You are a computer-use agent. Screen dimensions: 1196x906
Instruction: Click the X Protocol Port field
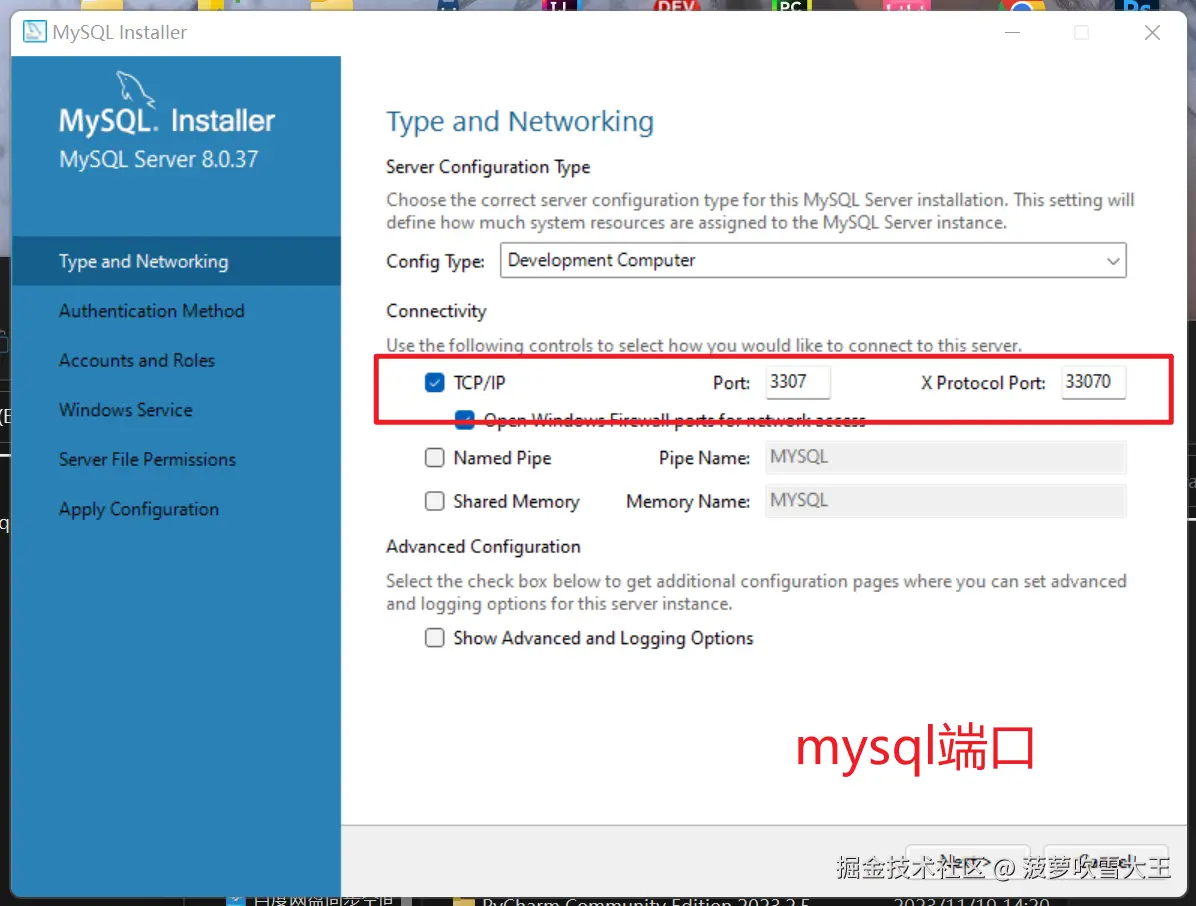click(1093, 382)
